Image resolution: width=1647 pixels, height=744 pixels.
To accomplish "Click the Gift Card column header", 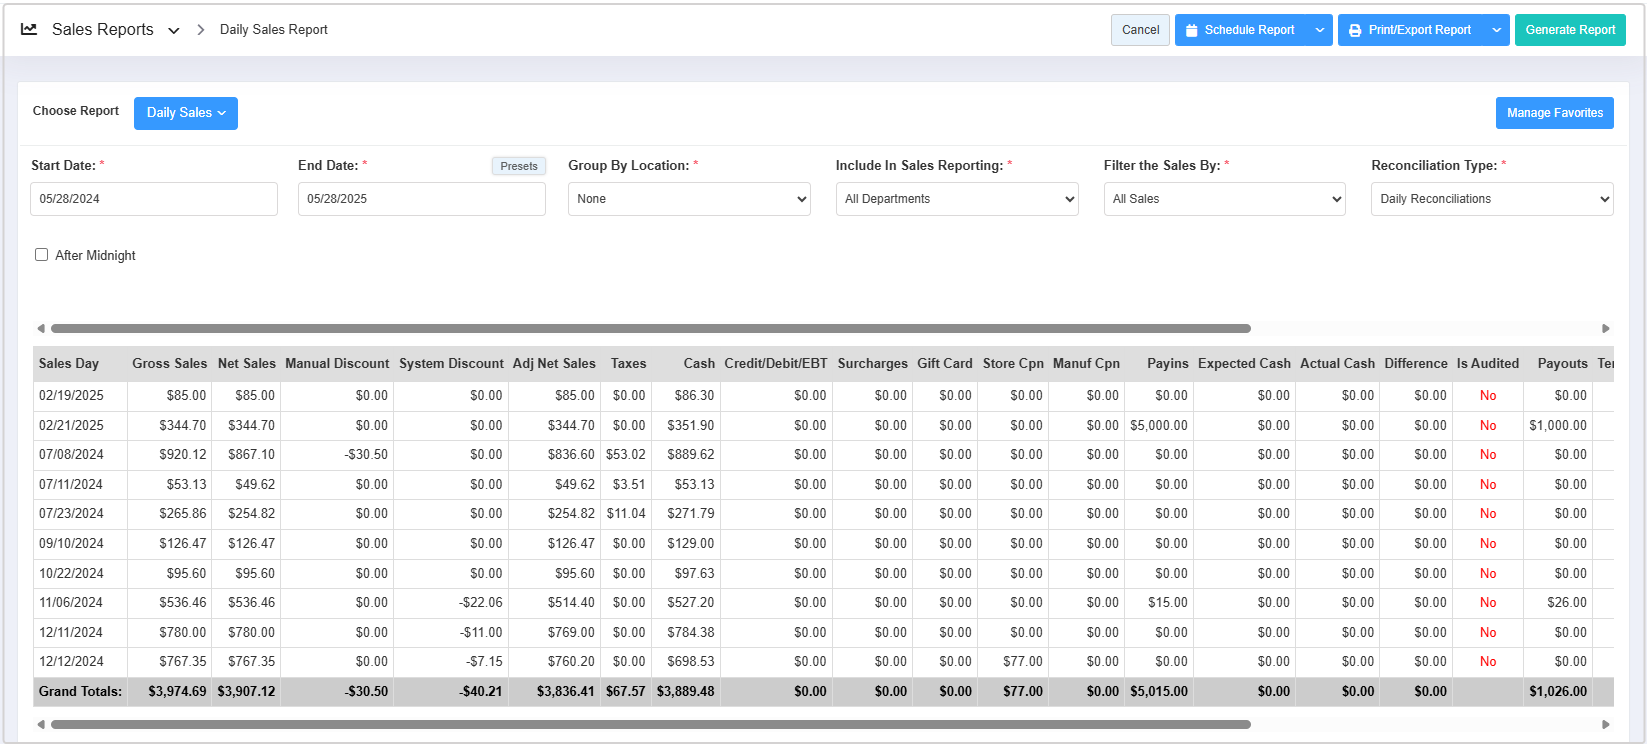I will tap(944, 364).
